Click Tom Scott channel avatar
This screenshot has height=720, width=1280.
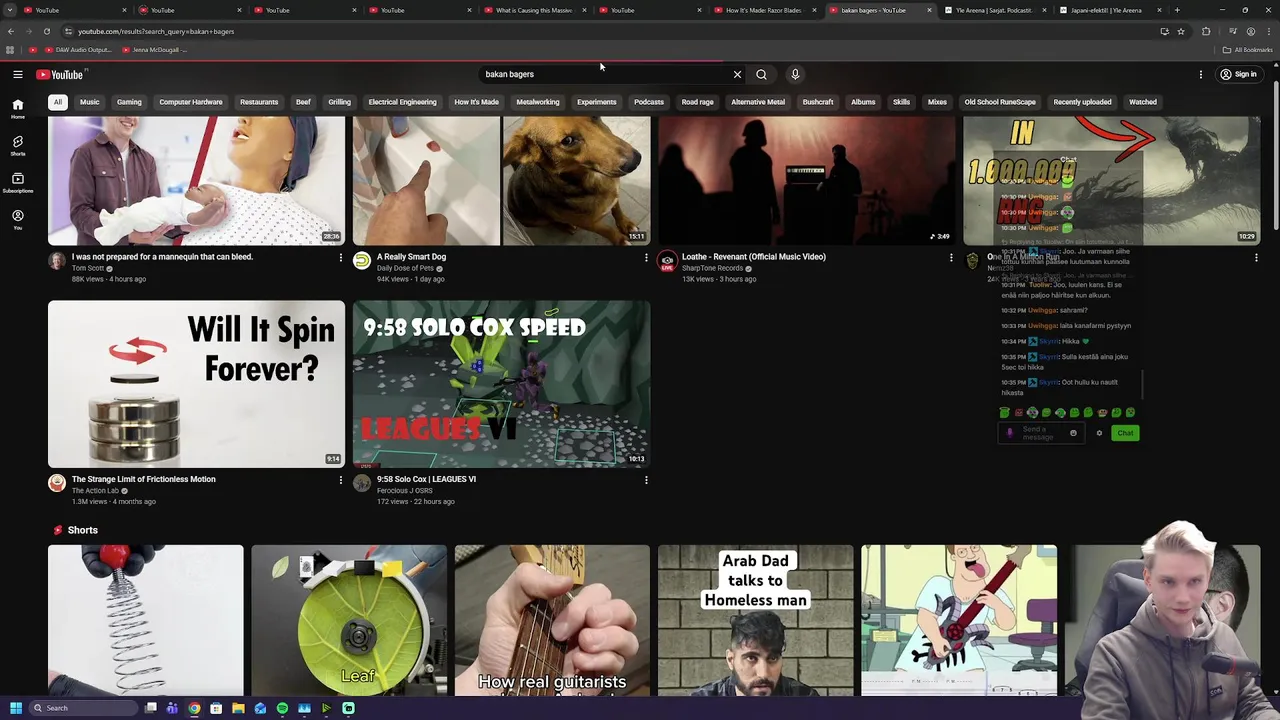(x=57, y=260)
